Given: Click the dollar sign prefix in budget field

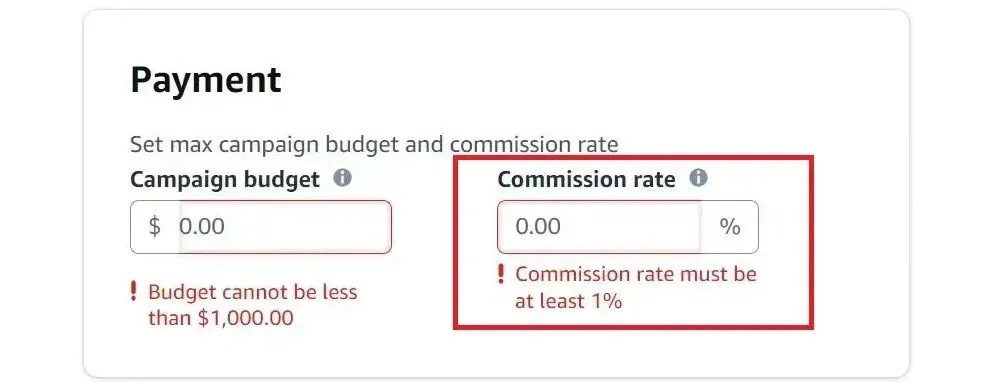Looking at the screenshot, I should (x=155, y=227).
